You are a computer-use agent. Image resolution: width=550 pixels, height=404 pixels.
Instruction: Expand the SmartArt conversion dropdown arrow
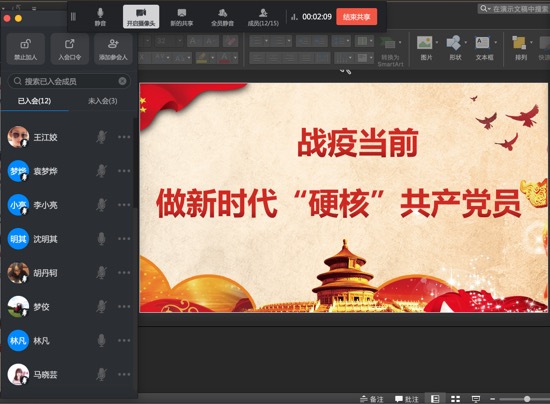tap(400, 43)
